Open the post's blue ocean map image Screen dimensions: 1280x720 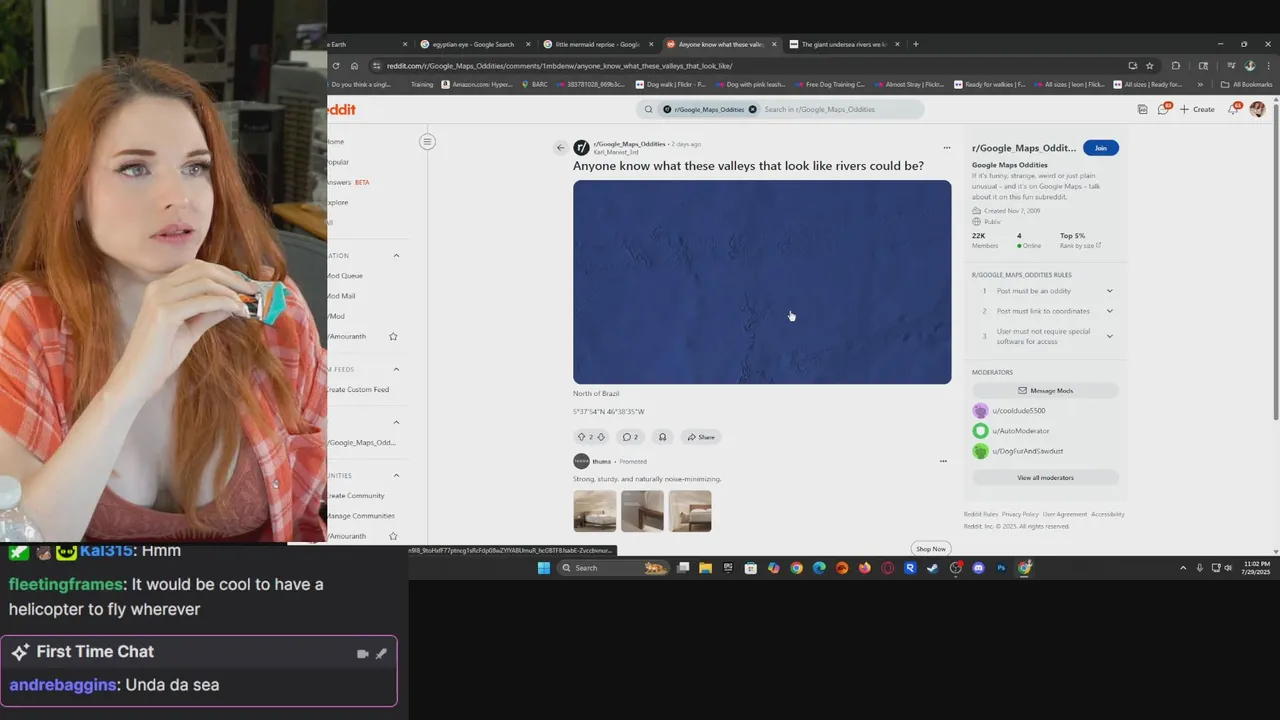[762, 282]
